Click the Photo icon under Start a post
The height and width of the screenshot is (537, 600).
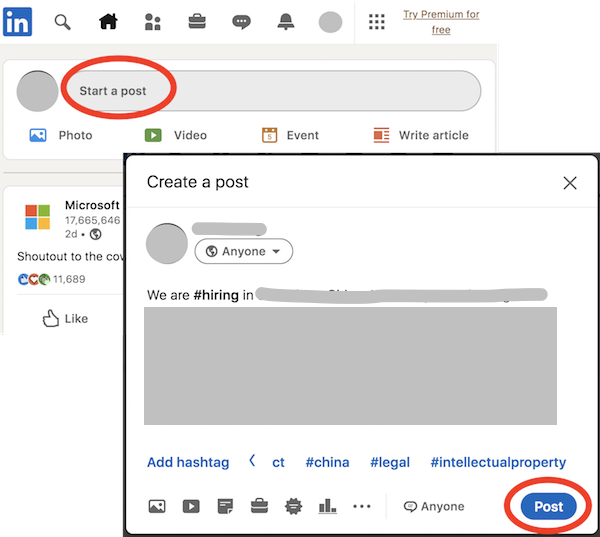pyautogui.click(x=38, y=135)
